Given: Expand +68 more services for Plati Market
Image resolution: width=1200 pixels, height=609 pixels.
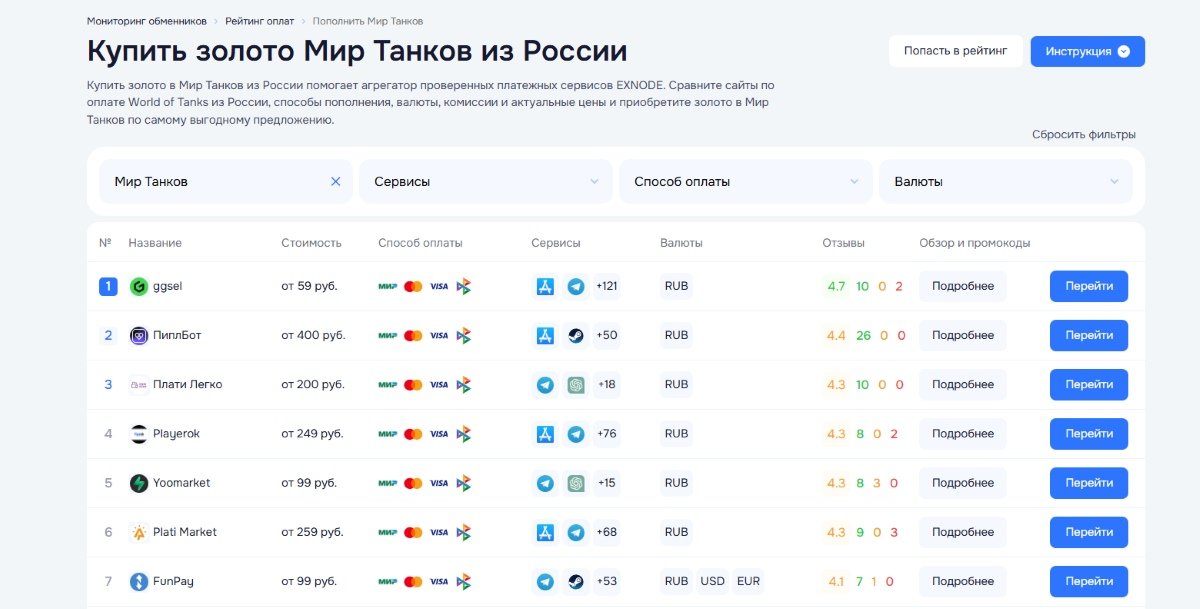Looking at the screenshot, I should tap(607, 532).
